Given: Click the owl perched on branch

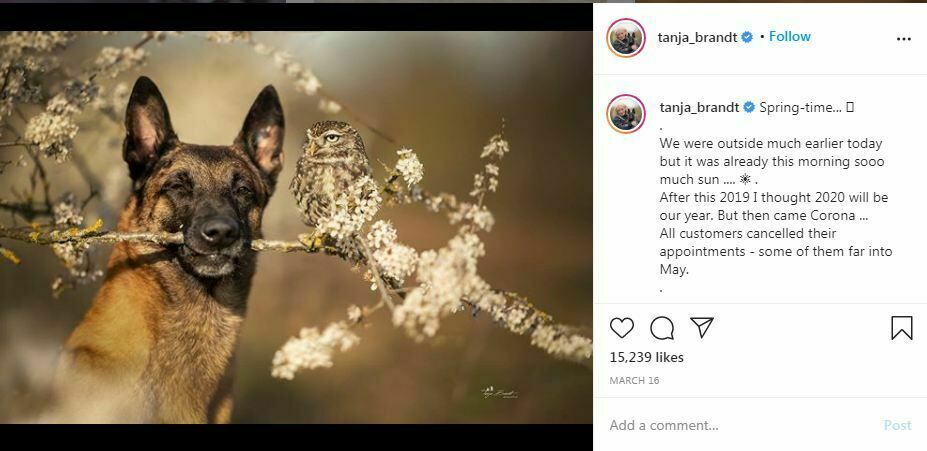Looking at the screenshot, I should pos(331,177).
